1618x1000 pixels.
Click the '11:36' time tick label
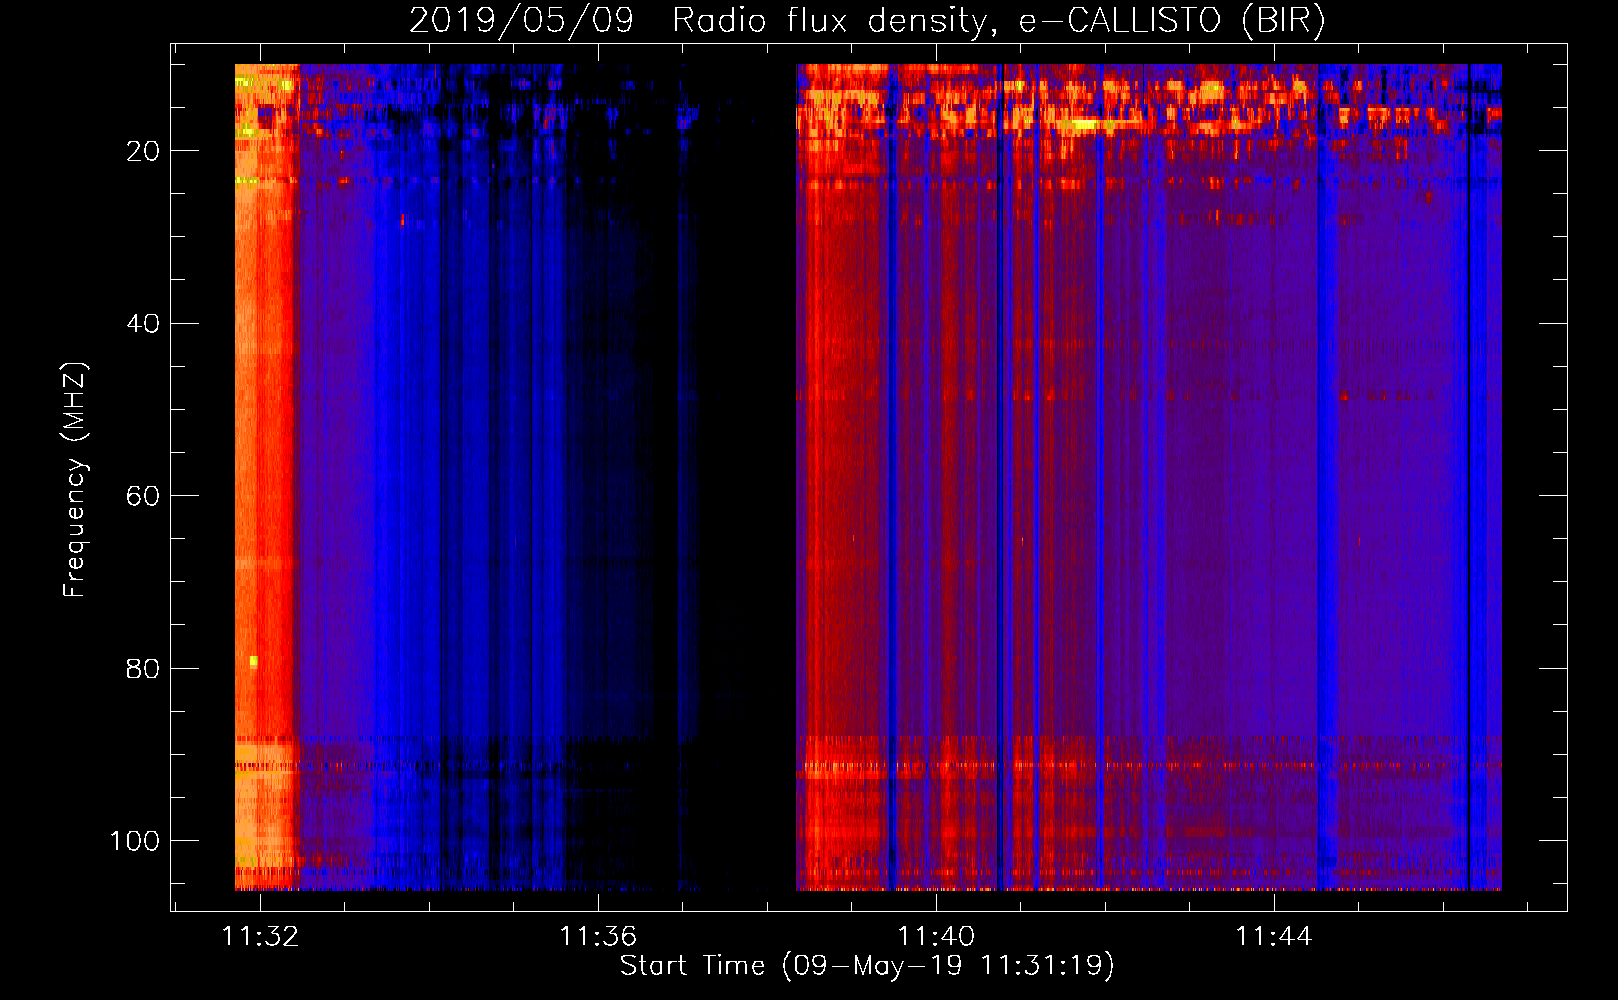[598, 937]
